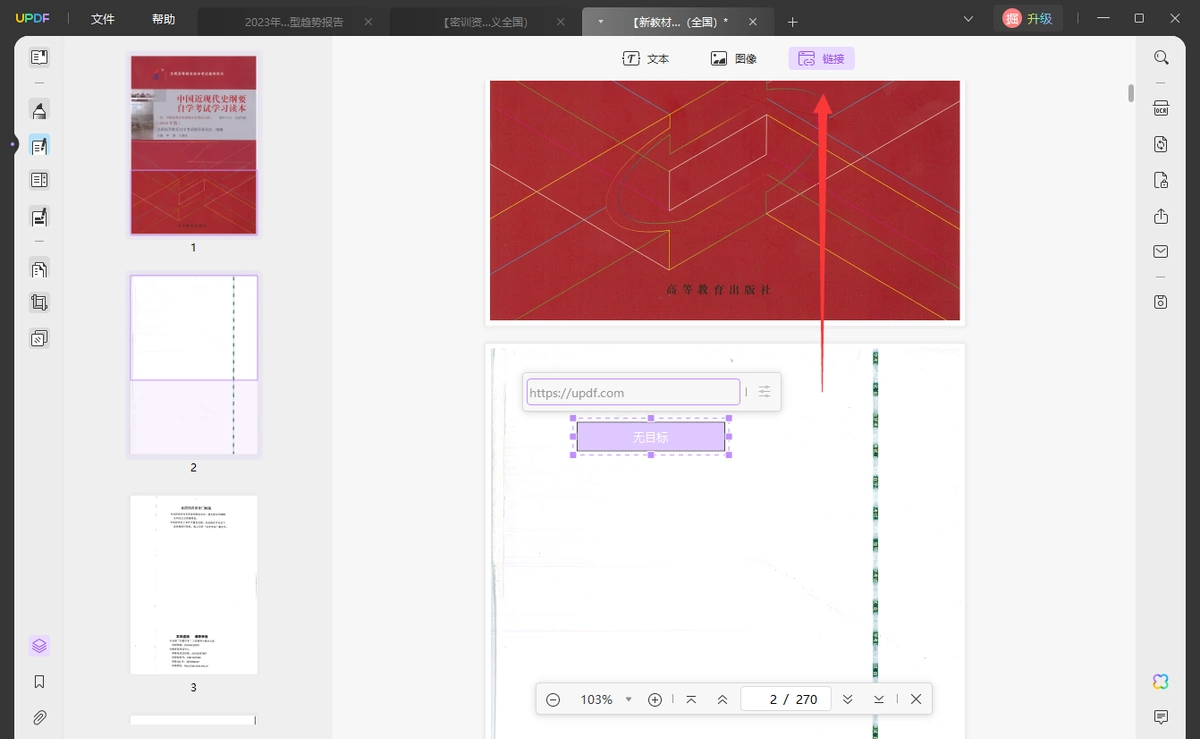Toggle the 链接 link editing mode
The width and height of the screenshot is (1200, 739).
click(821, 59)
